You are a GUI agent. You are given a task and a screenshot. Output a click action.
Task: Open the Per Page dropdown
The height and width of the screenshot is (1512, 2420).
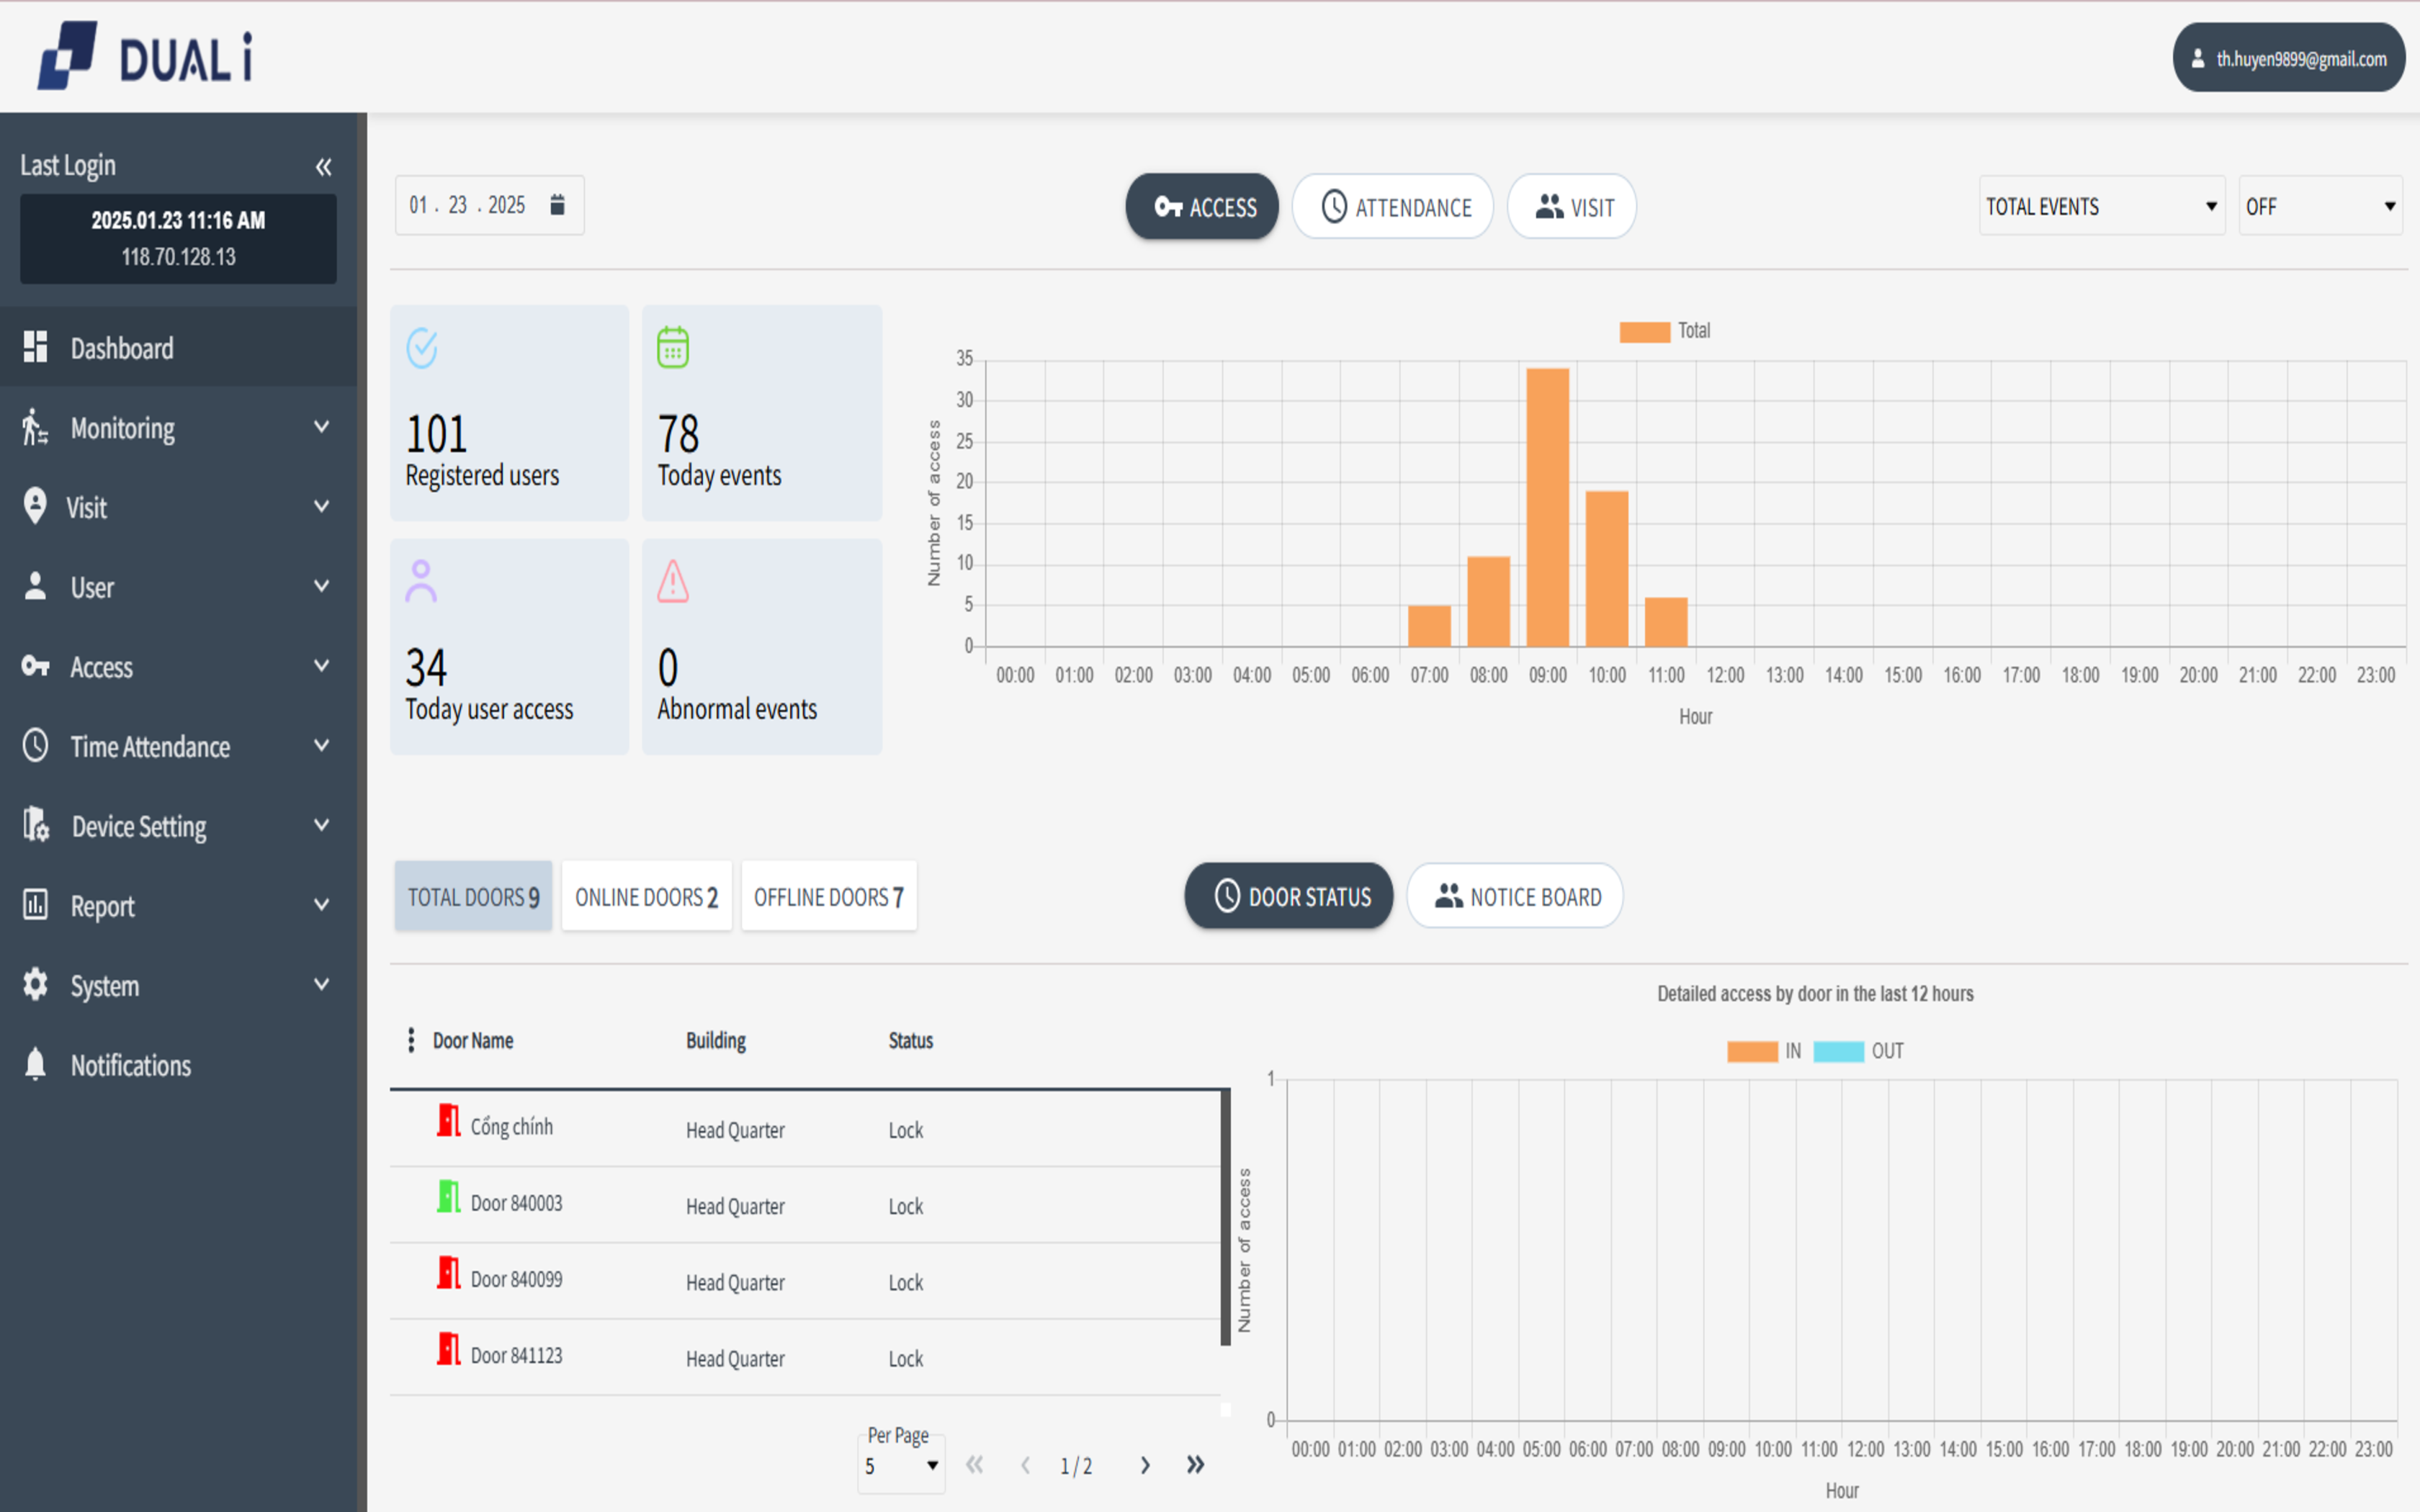click(x=901, y=1465)
